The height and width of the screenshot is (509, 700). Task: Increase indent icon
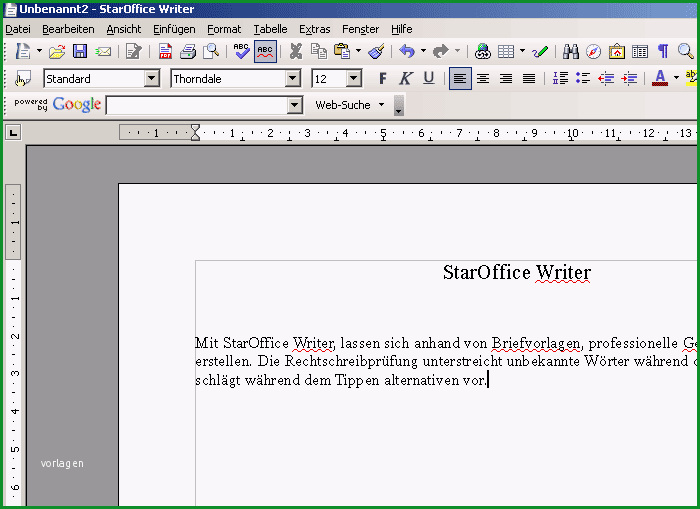(629, 79)
